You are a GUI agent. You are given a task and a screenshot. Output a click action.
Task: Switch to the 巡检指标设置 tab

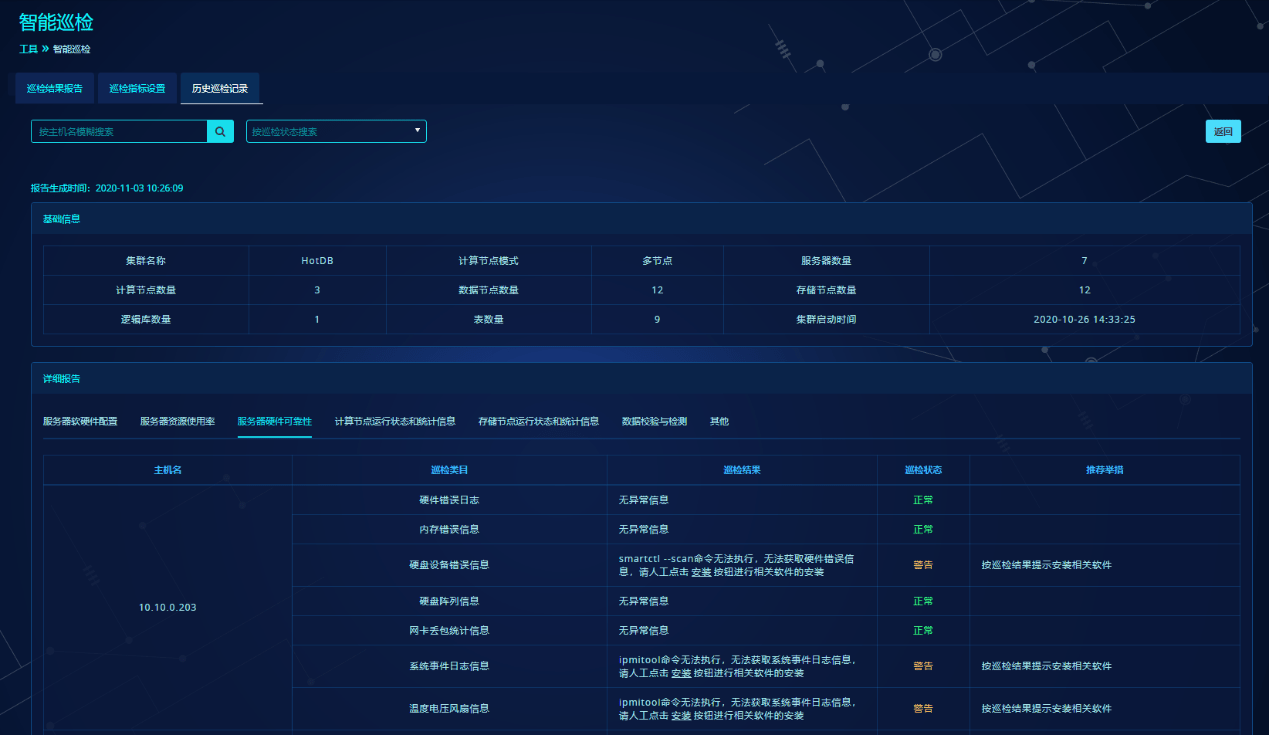click(137, 88)
